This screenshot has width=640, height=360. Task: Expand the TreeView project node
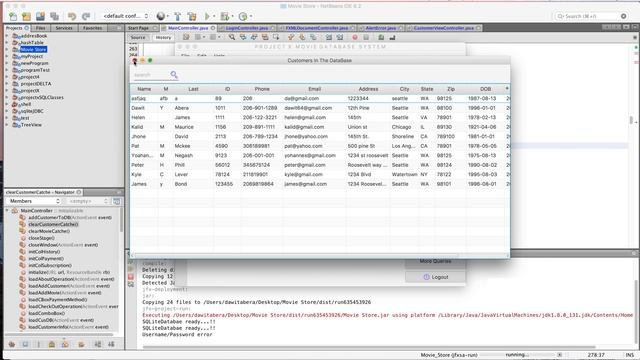point(7,125)
